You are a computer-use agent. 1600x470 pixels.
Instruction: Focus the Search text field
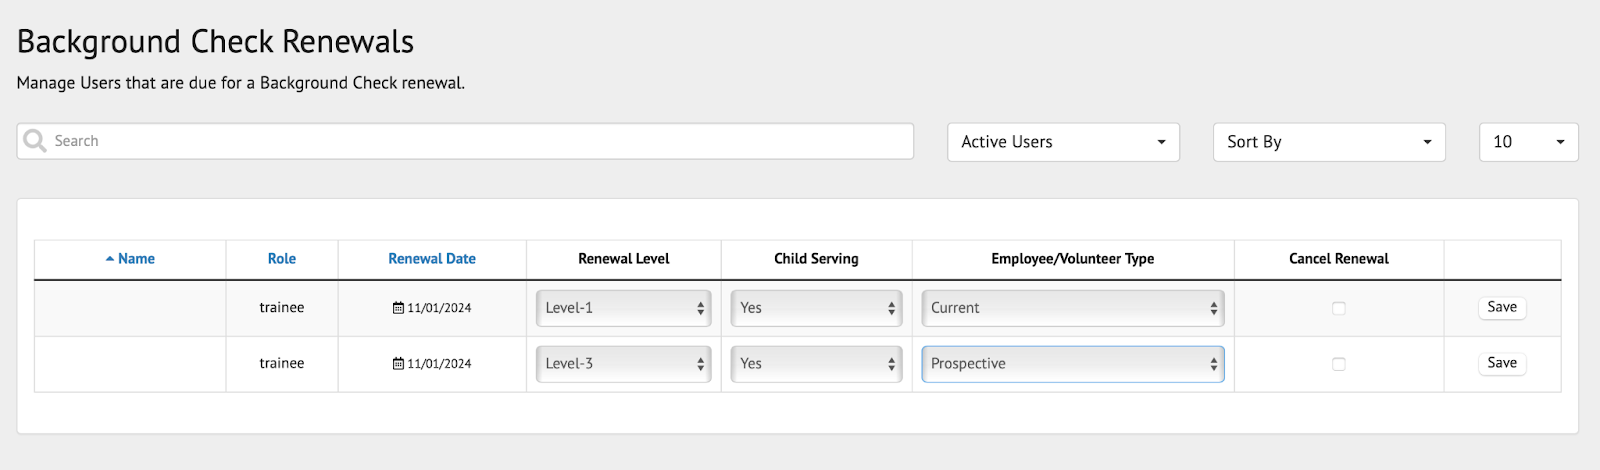tap(480, 141)
